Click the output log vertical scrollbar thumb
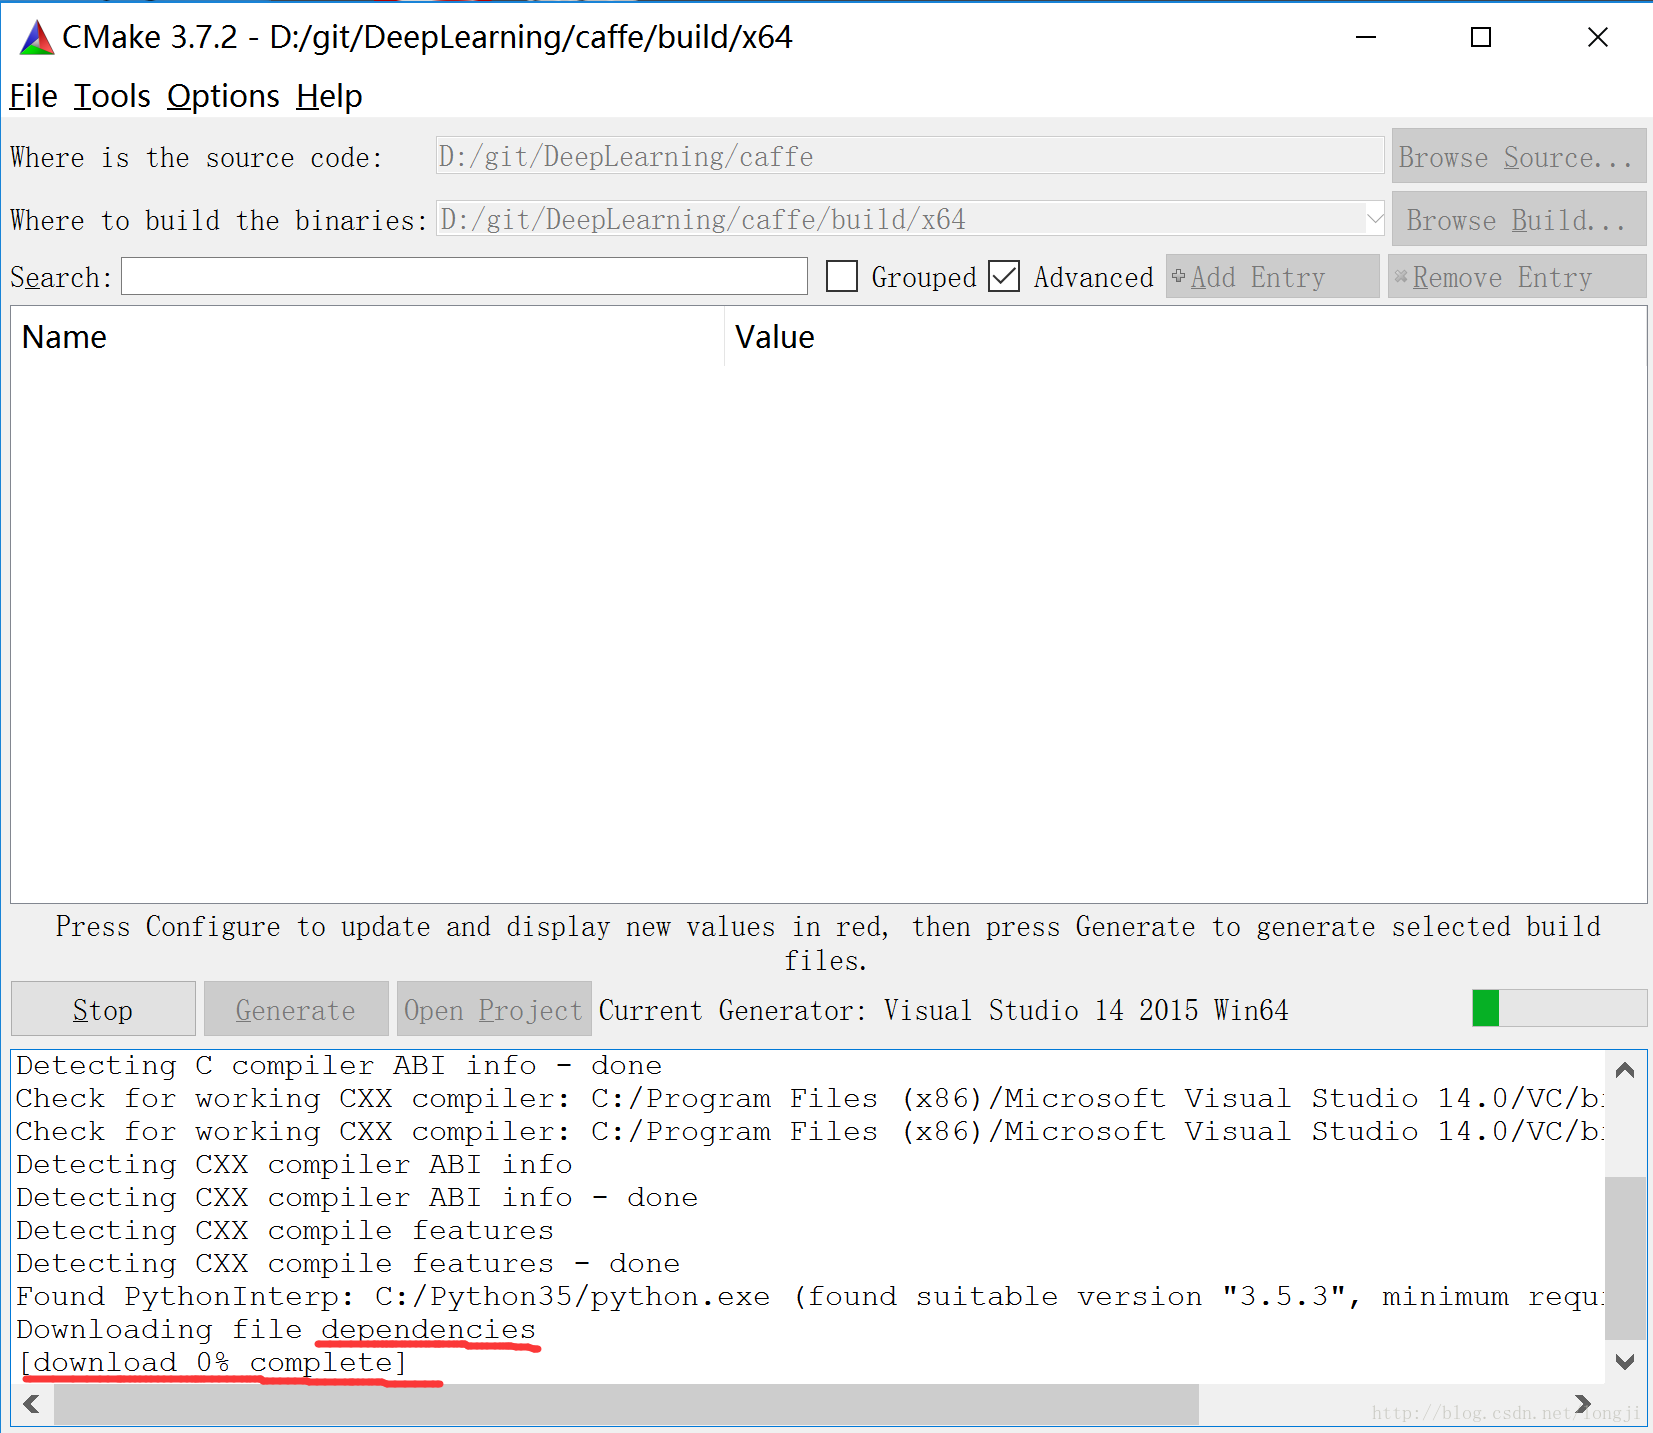 coord(1625,1258)
